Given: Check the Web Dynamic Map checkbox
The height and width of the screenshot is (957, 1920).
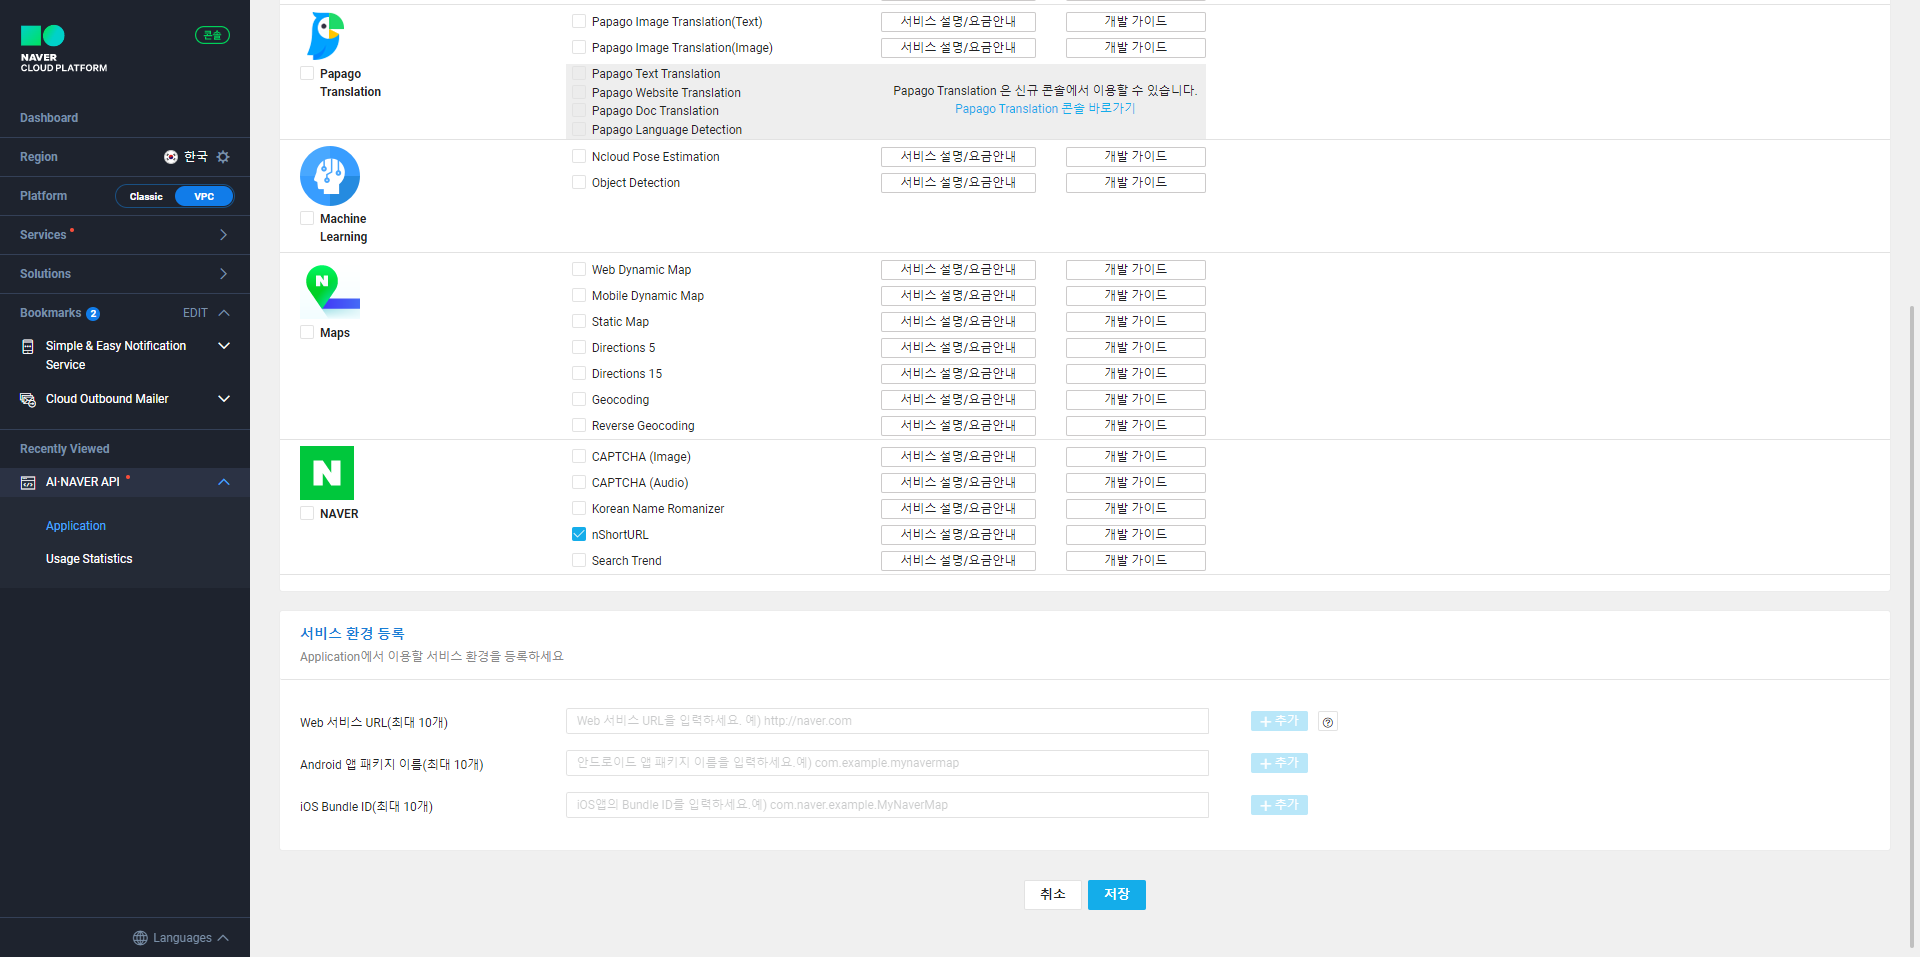Looking at the screenshot, I should point(579,269).
